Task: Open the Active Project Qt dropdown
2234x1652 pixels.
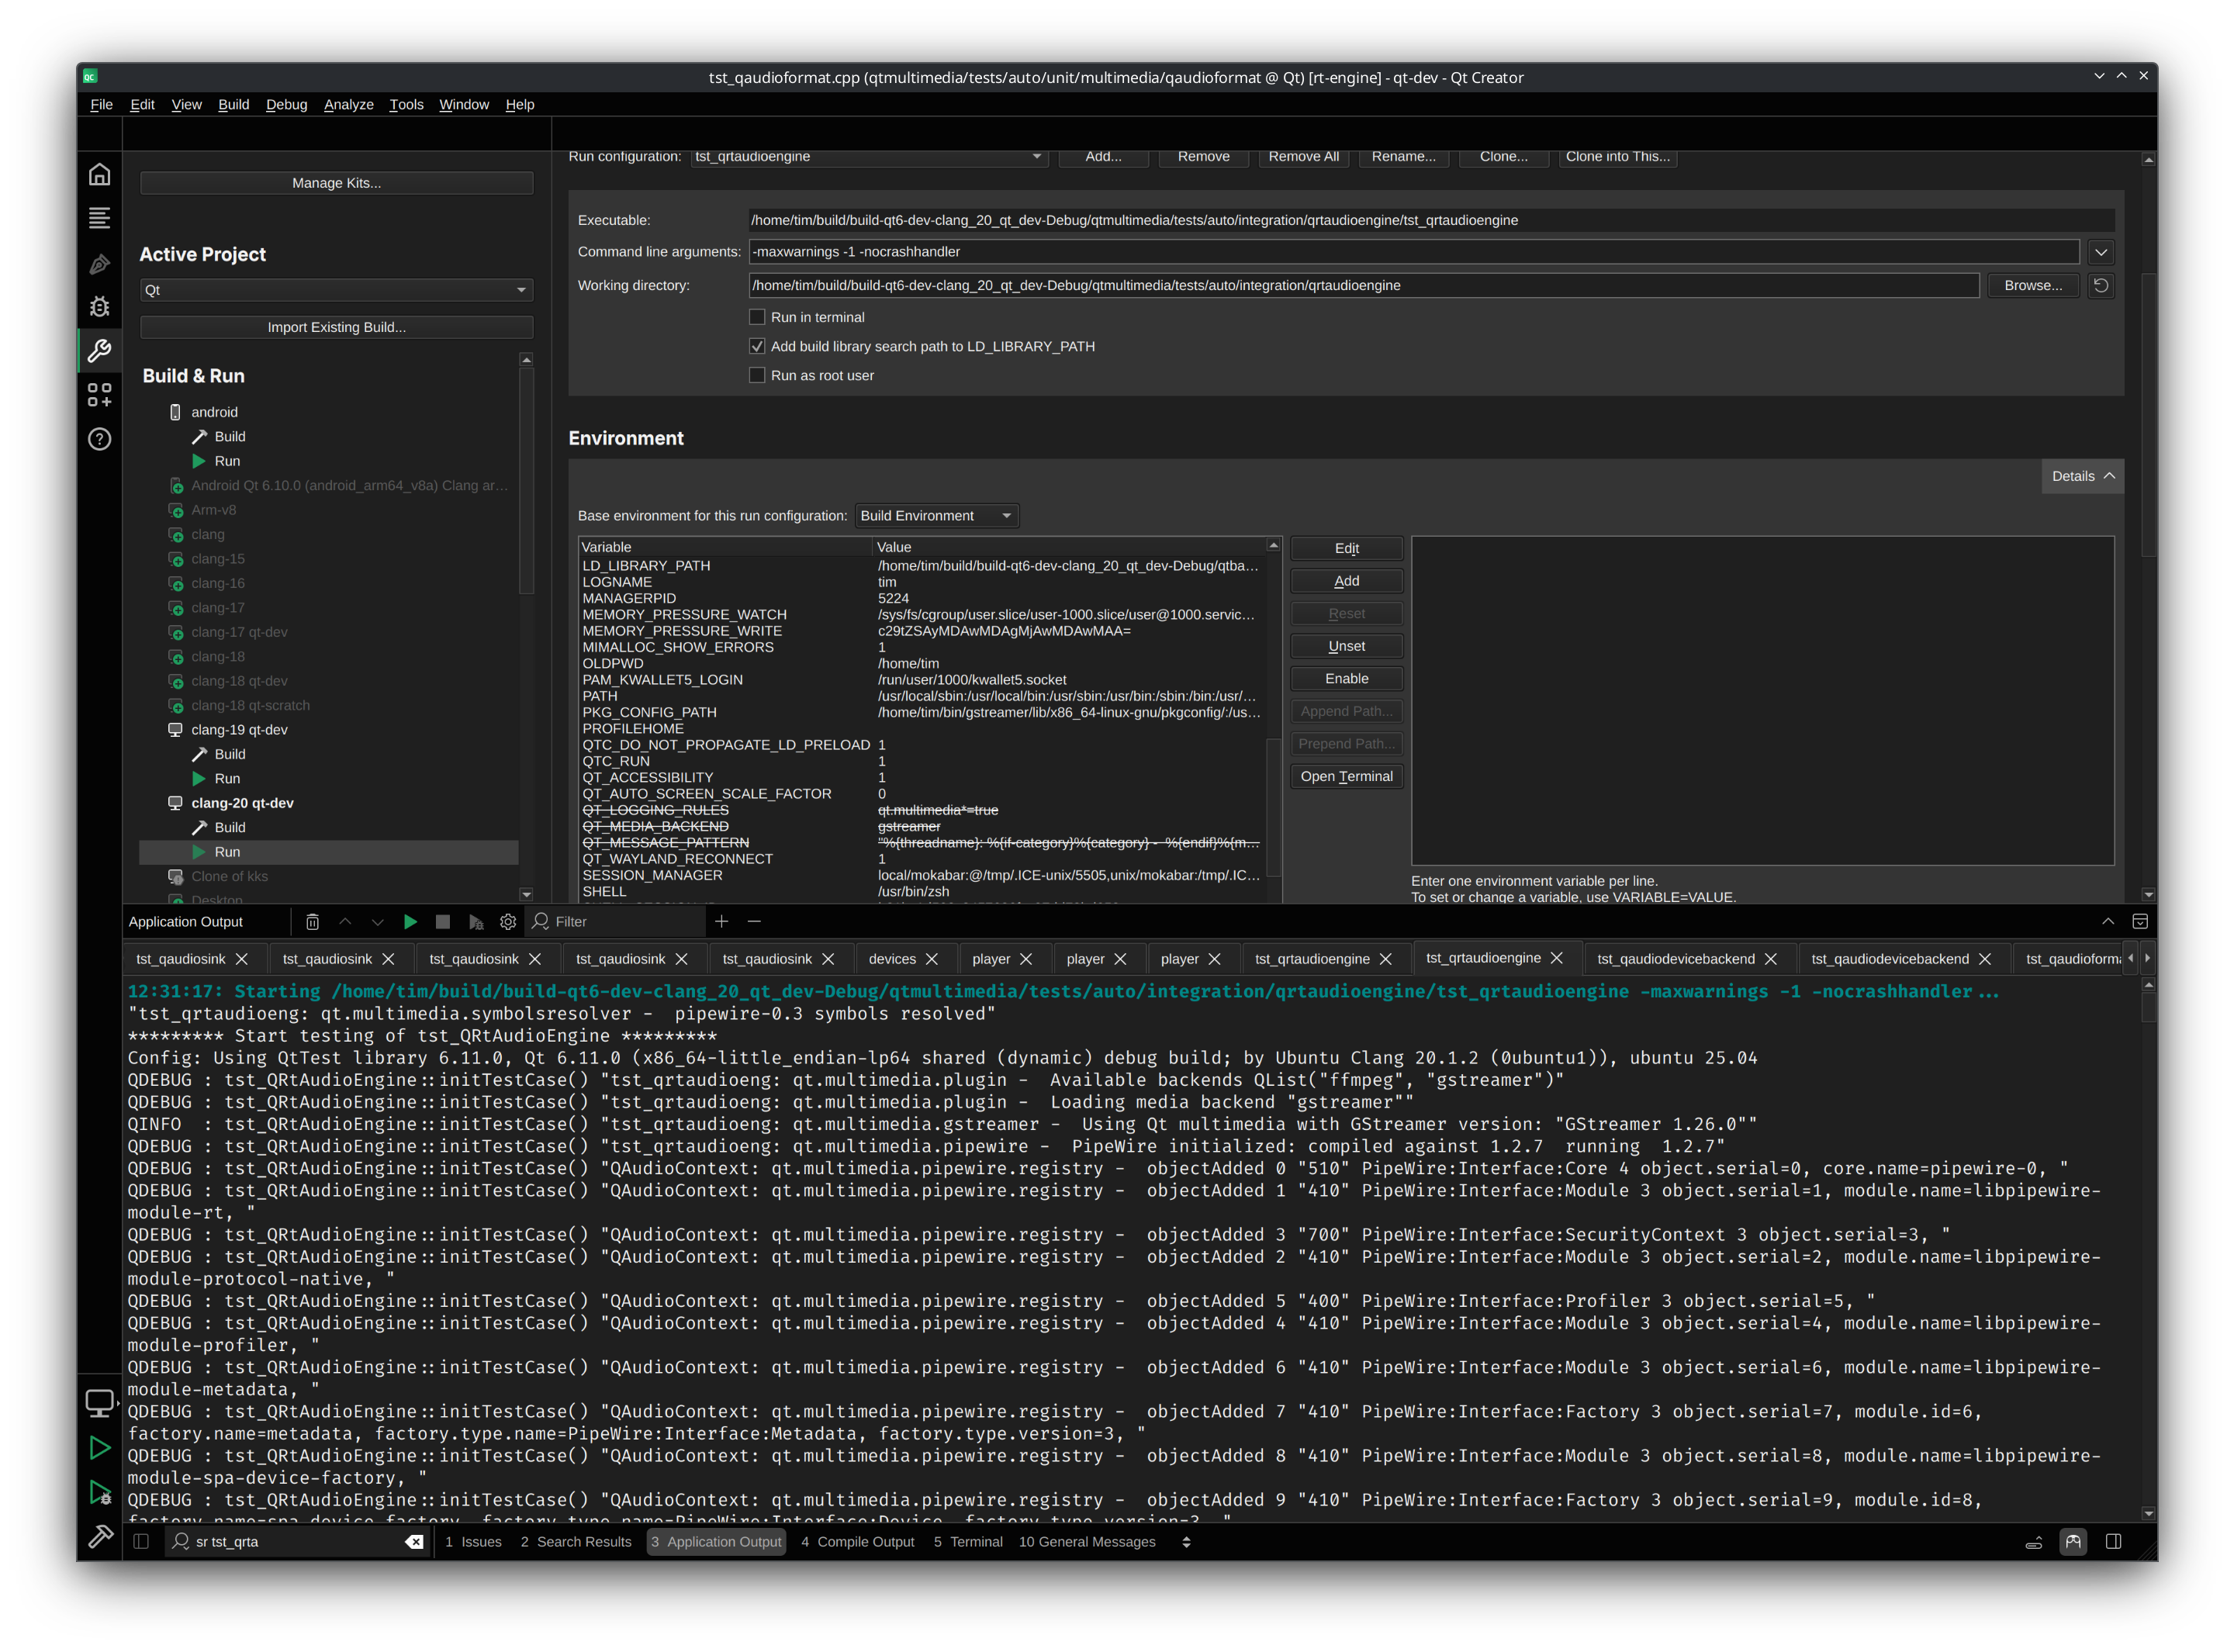Action: point(336,290)
